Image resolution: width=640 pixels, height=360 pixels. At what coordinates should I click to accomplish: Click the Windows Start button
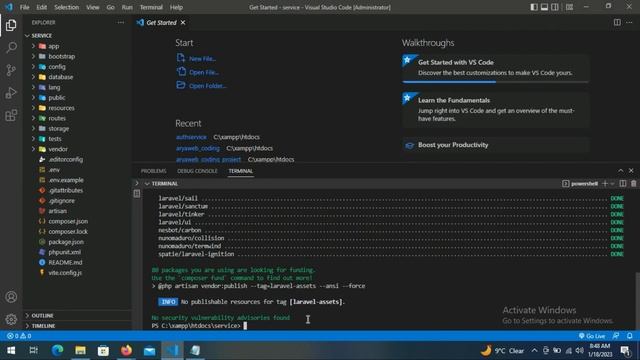[11, 350]
